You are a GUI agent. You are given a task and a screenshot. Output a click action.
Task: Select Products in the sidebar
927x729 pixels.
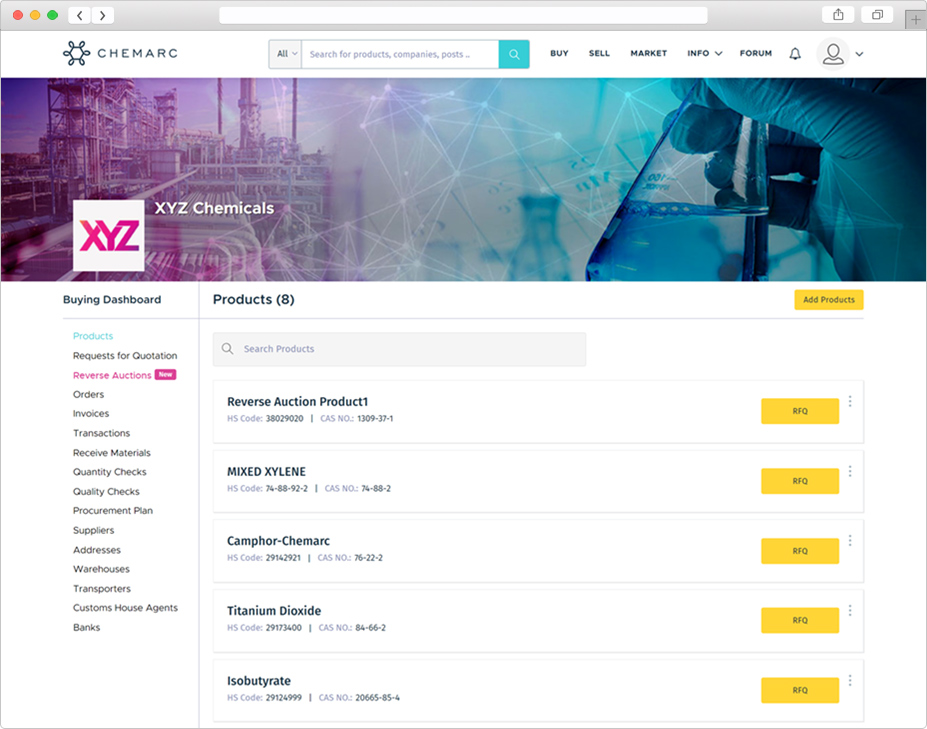click(x=93, y=336)
